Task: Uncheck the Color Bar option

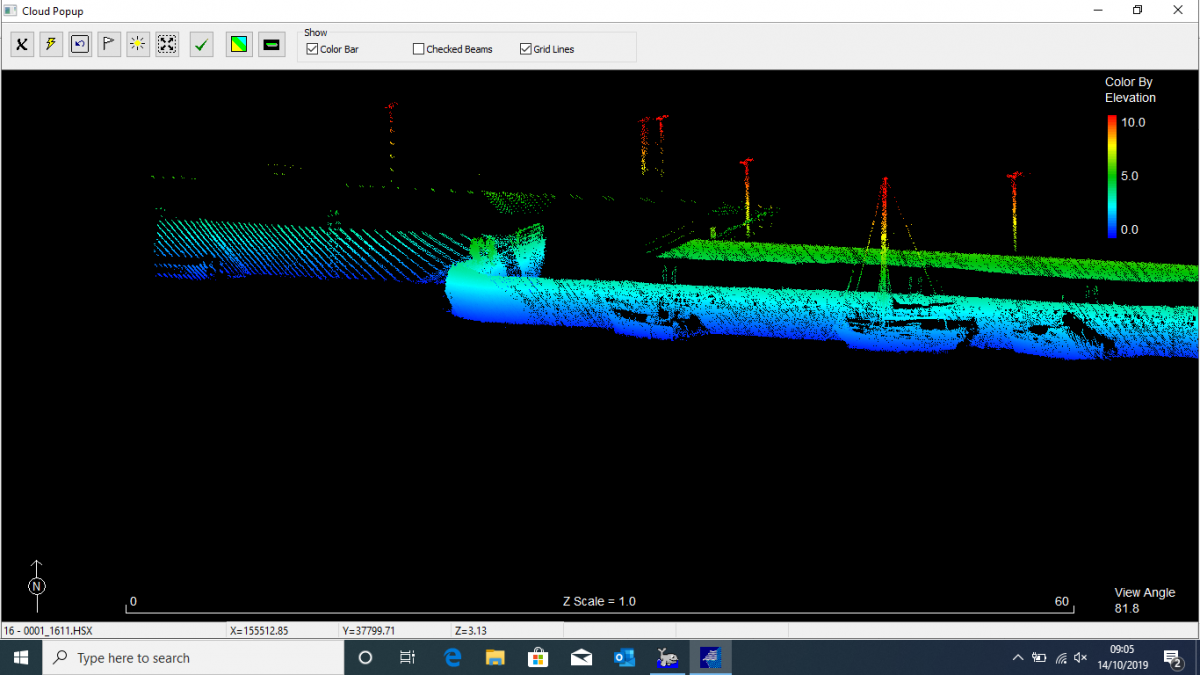Action: pyautogui.click(x=311, y=48)
